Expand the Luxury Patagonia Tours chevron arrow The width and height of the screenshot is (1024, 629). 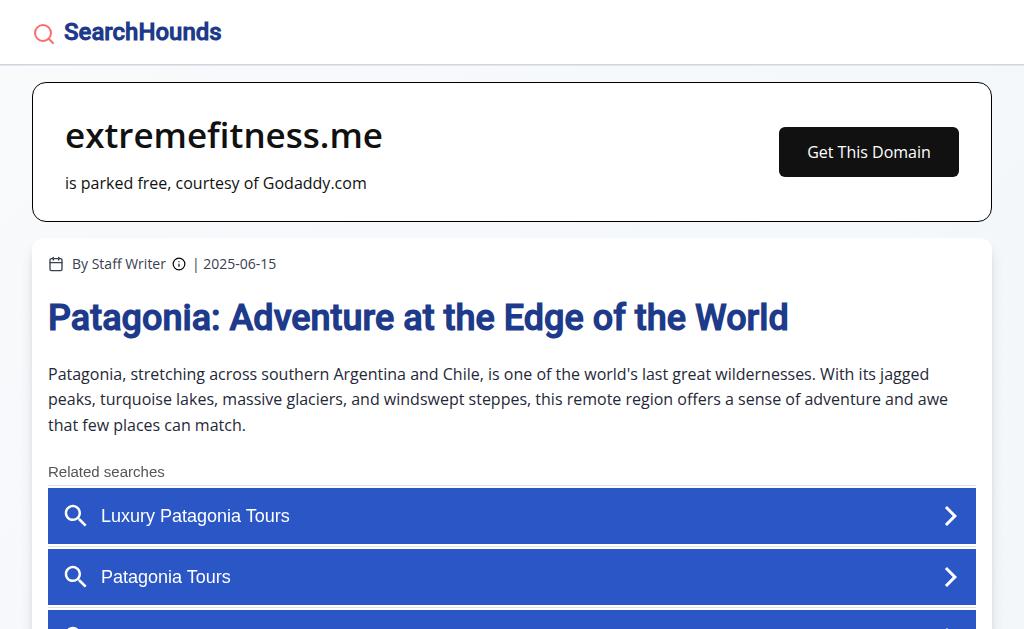951,516
